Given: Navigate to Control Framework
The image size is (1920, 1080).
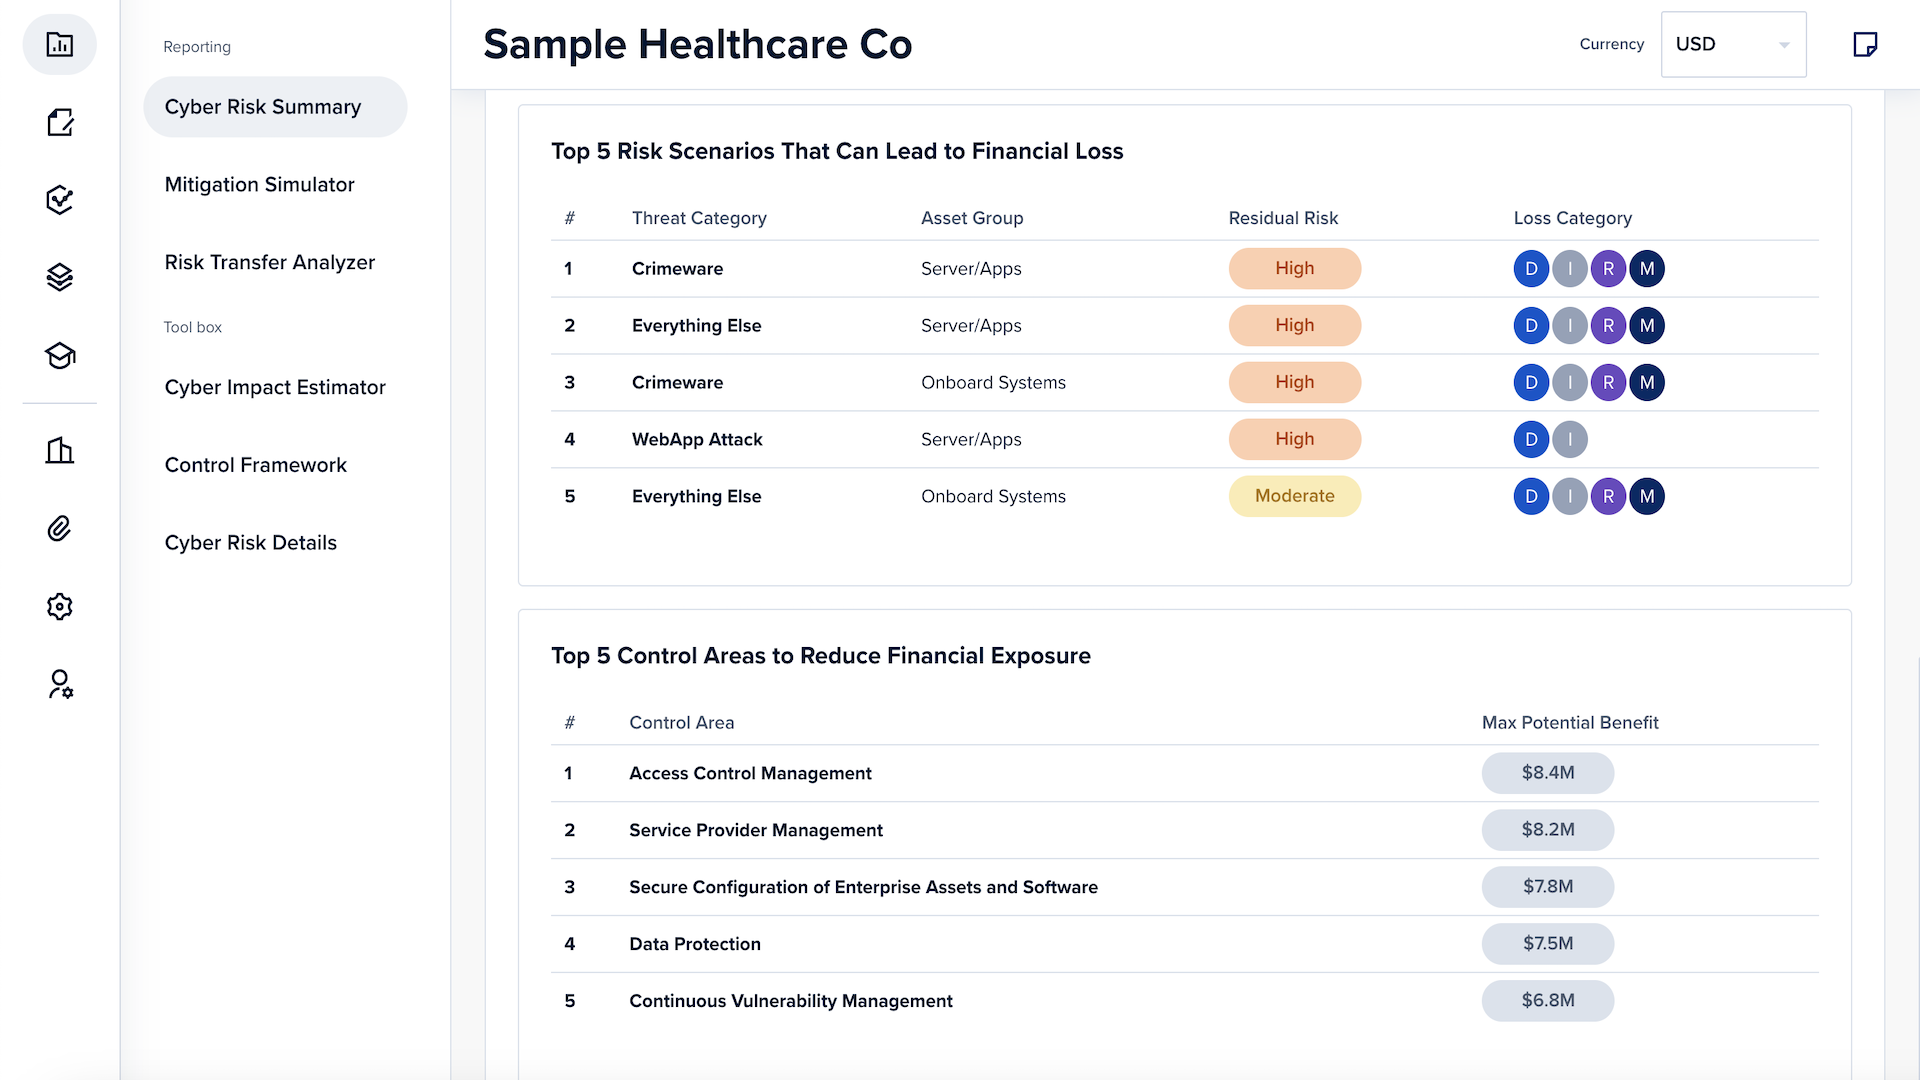Looking at the screenshot, I should coord(256,465).
